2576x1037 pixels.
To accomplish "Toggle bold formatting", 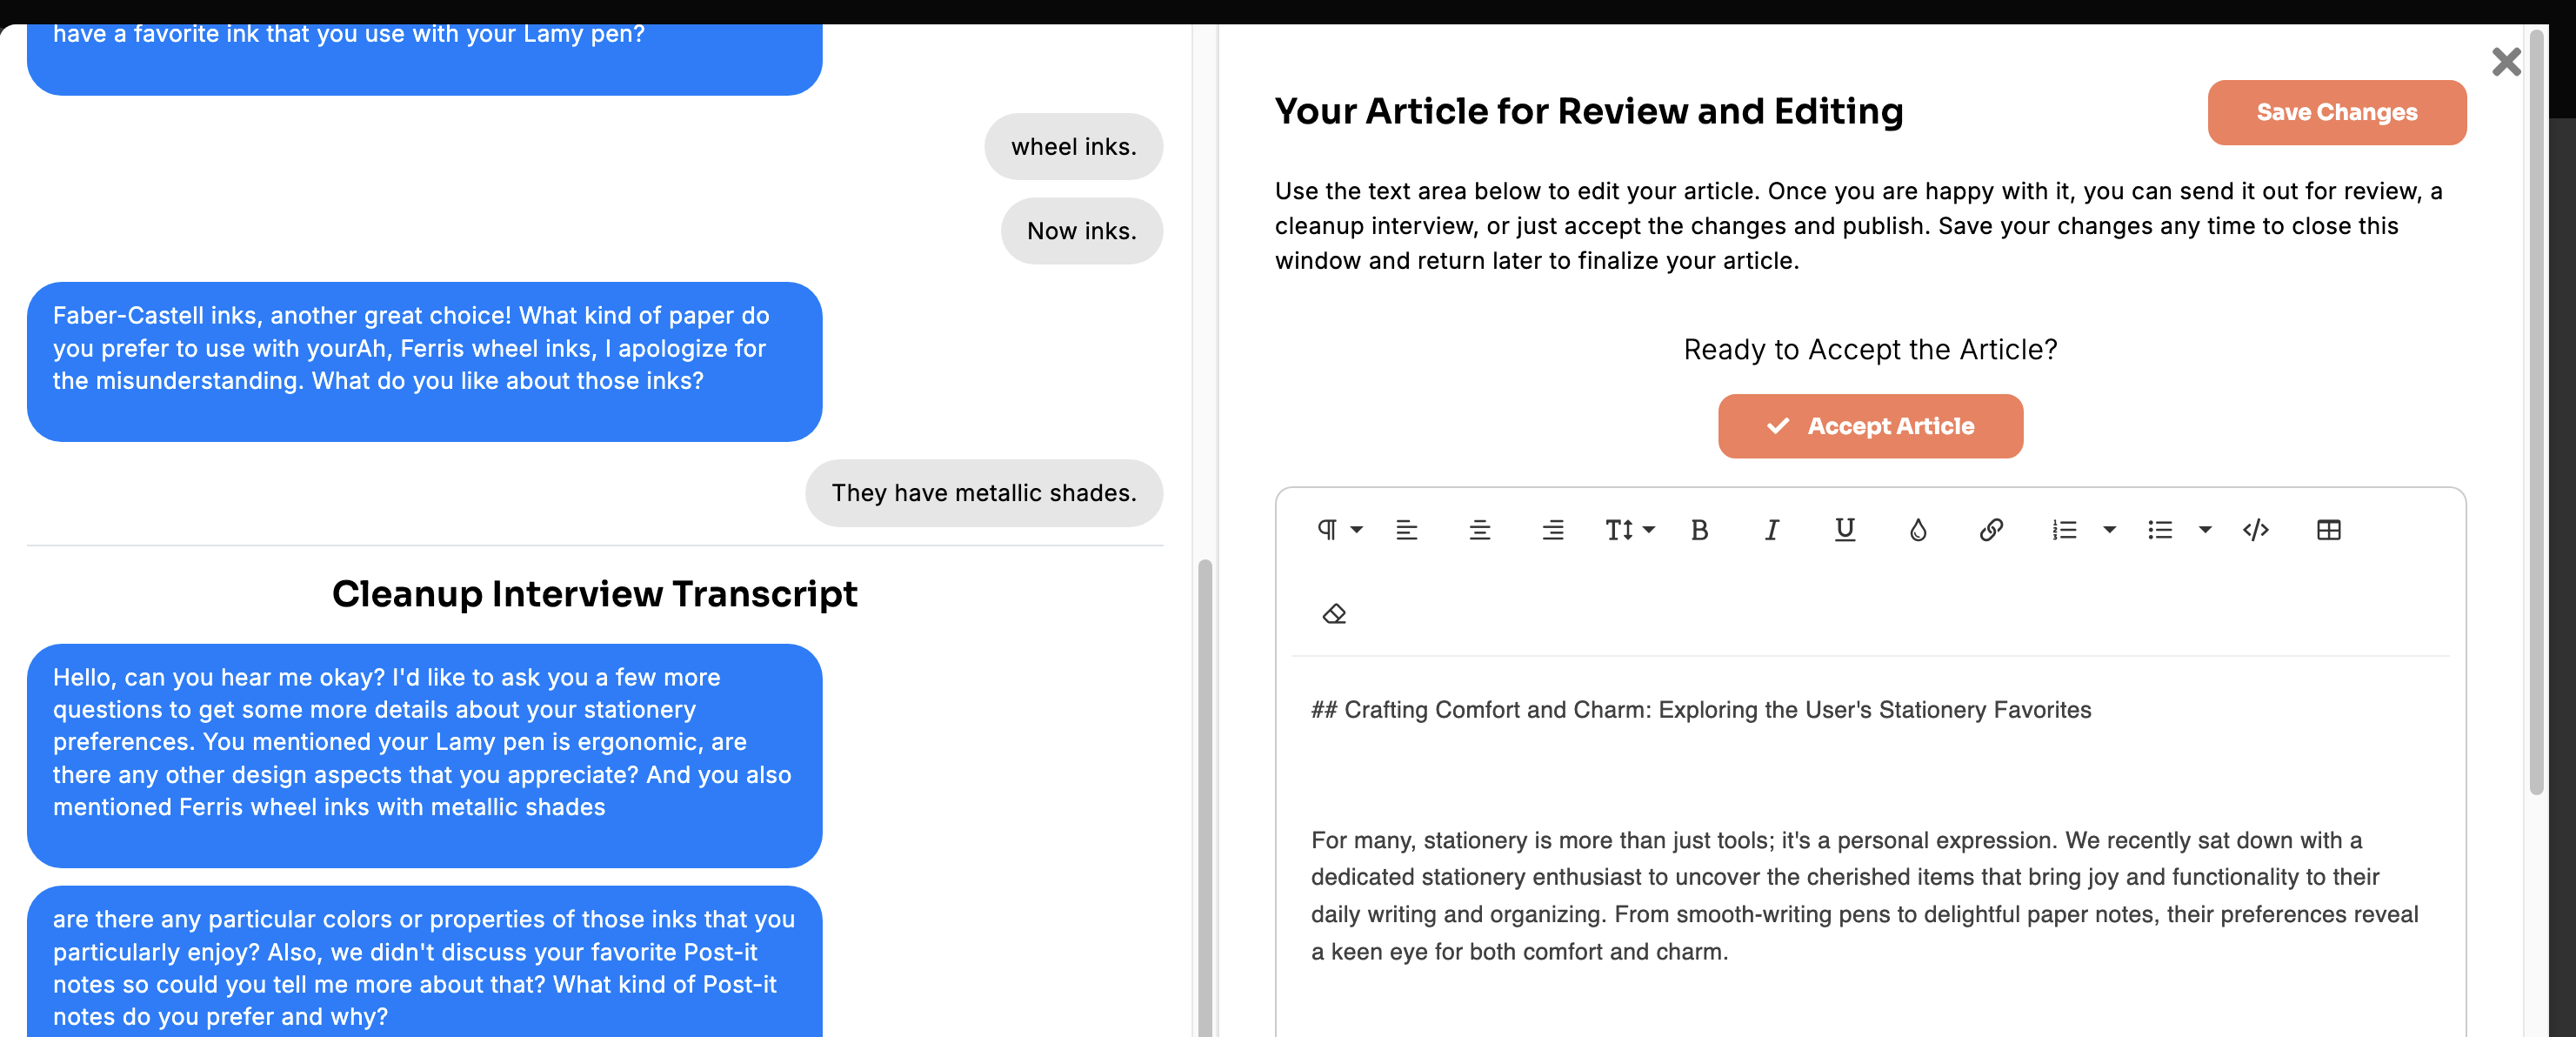I will point(1699,530).
